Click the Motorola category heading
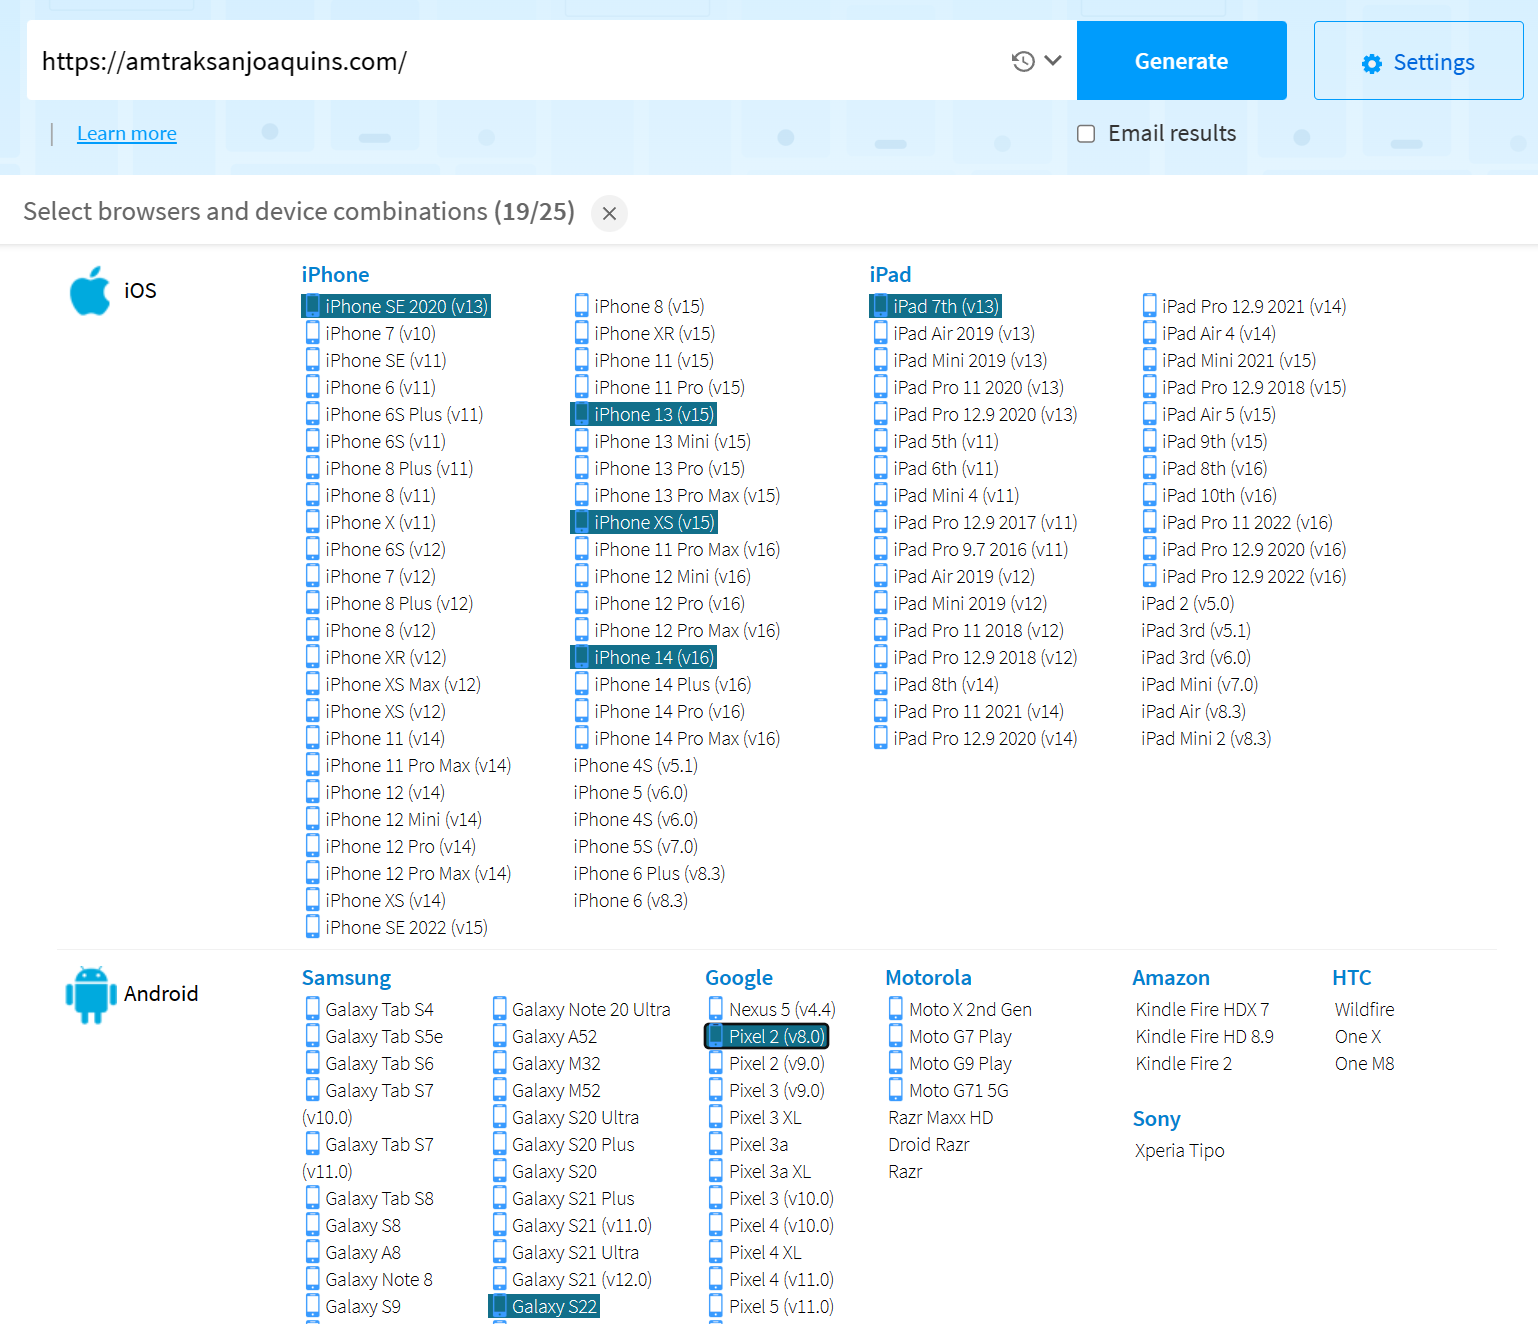This screenshot has height=1324, width=1538. point(928,977)
